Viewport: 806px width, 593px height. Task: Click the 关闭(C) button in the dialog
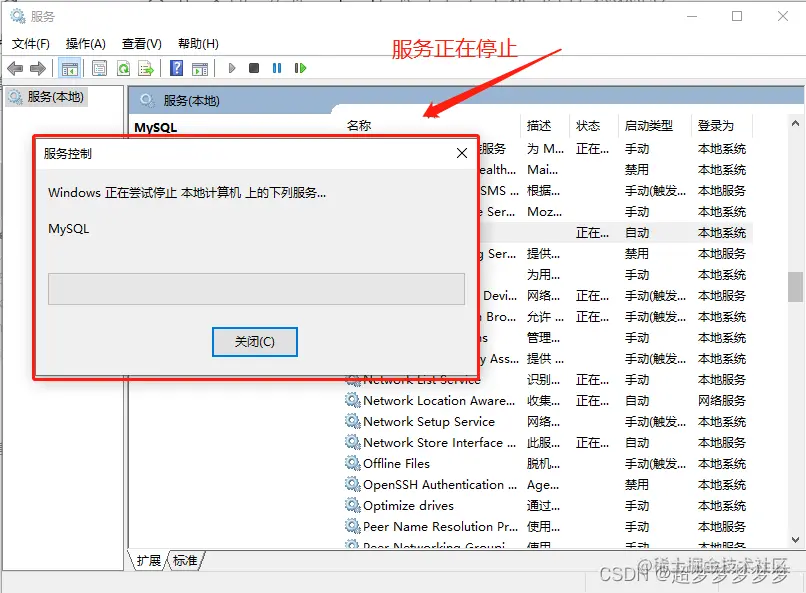click(x=254, y=342)
